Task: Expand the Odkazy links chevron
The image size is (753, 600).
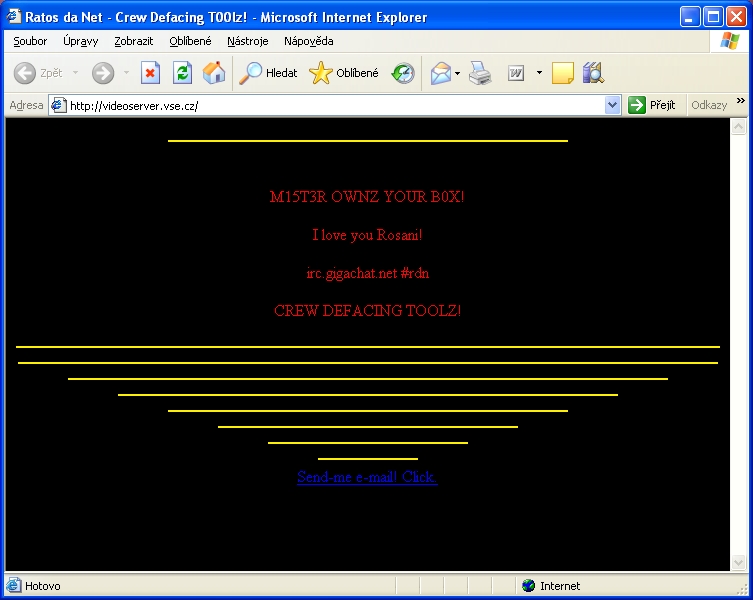Action: [x=741, y=102]
